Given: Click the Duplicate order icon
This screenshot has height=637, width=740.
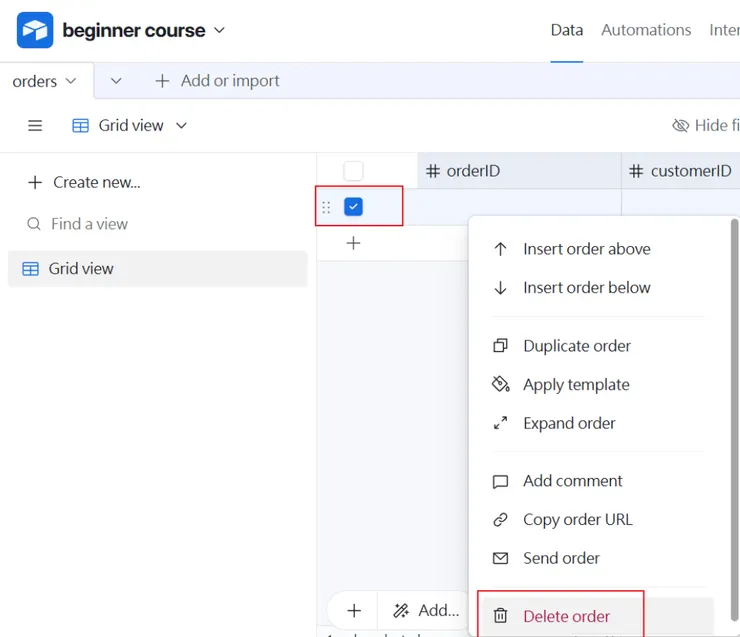Looking at the screenshot, I should 501,346.
